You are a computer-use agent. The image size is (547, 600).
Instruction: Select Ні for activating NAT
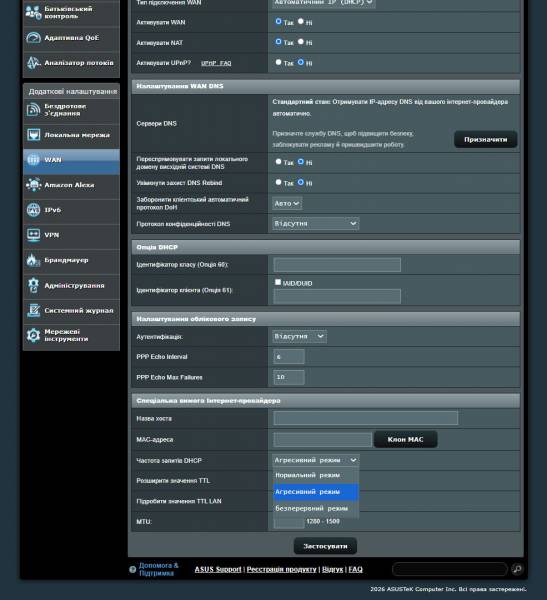point(301,41)
